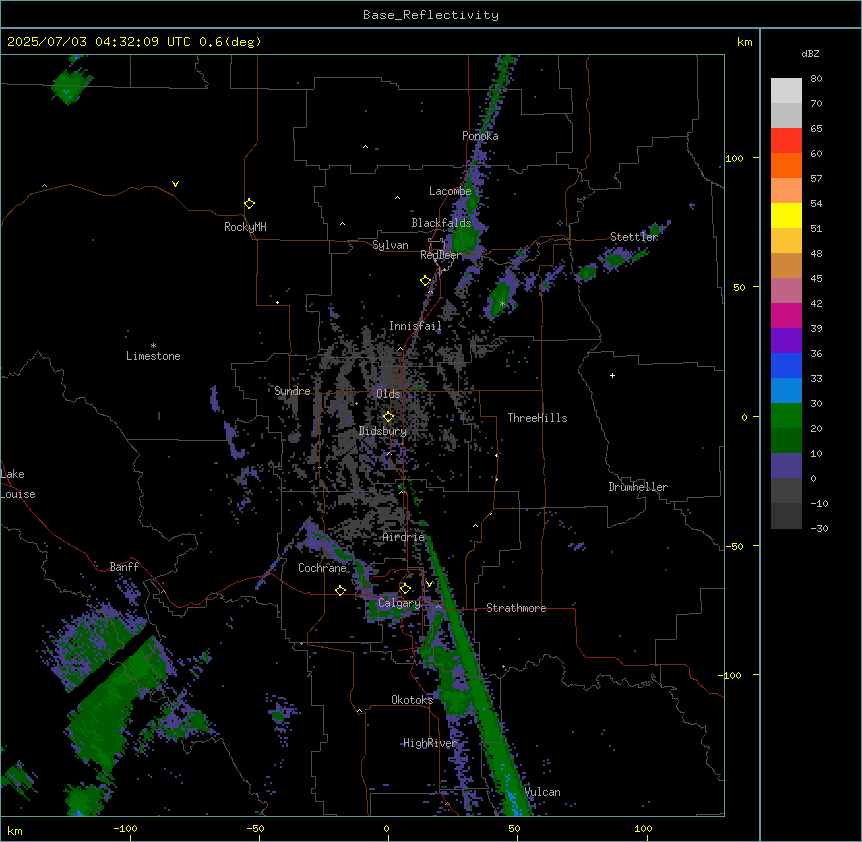Viewport: 862px width, 842px height.
Task: Click the yellow diamond marker above Calgary label
Action: [405, 589]
